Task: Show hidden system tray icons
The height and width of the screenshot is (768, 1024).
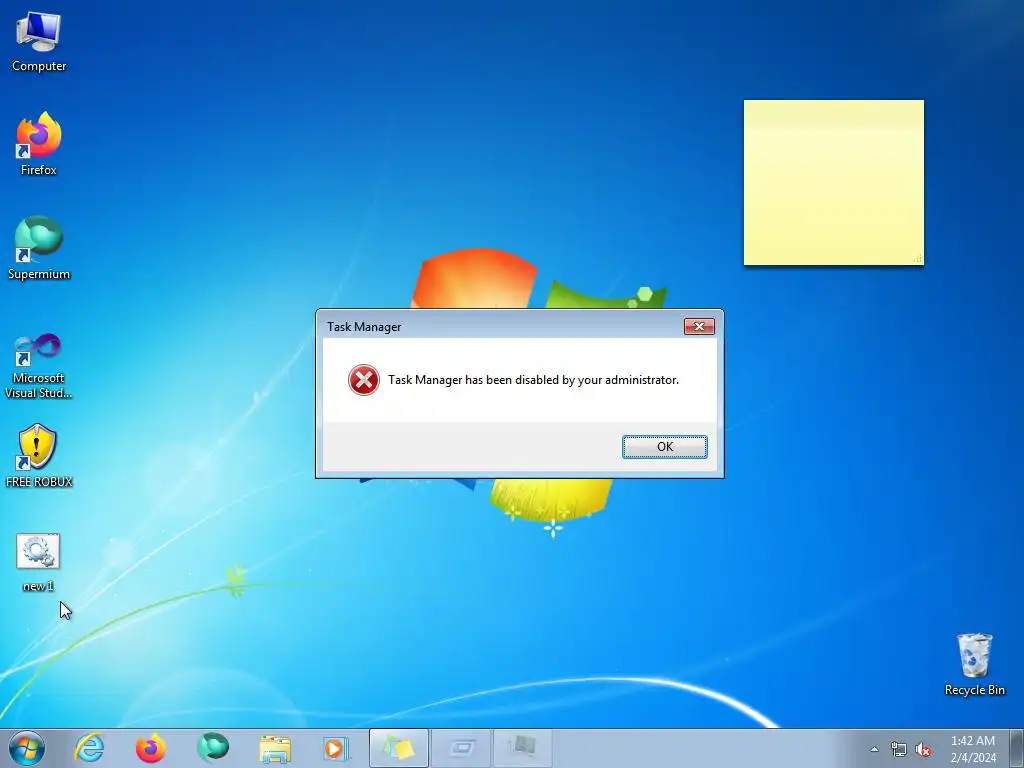Action: coord(874,749)
